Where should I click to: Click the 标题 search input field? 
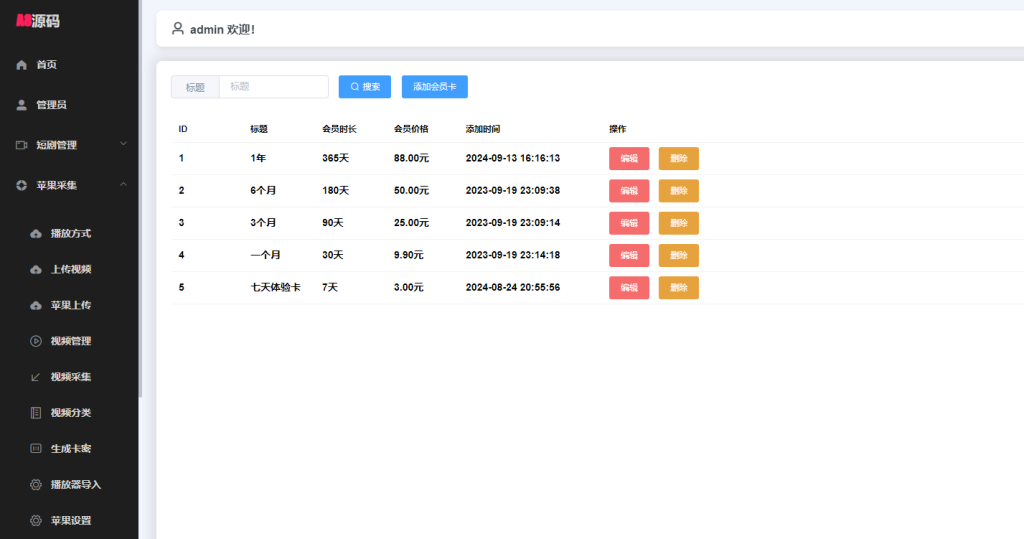273,87
